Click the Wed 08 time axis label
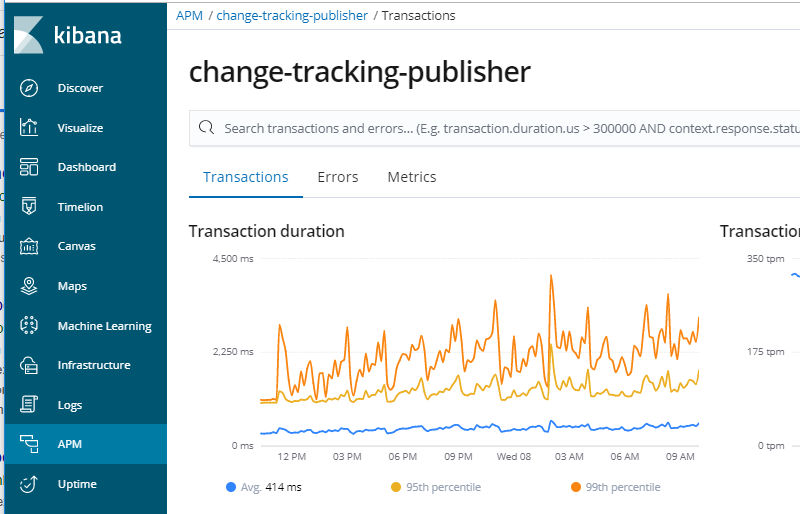800x514 pixels. click(x=514, y=457)
